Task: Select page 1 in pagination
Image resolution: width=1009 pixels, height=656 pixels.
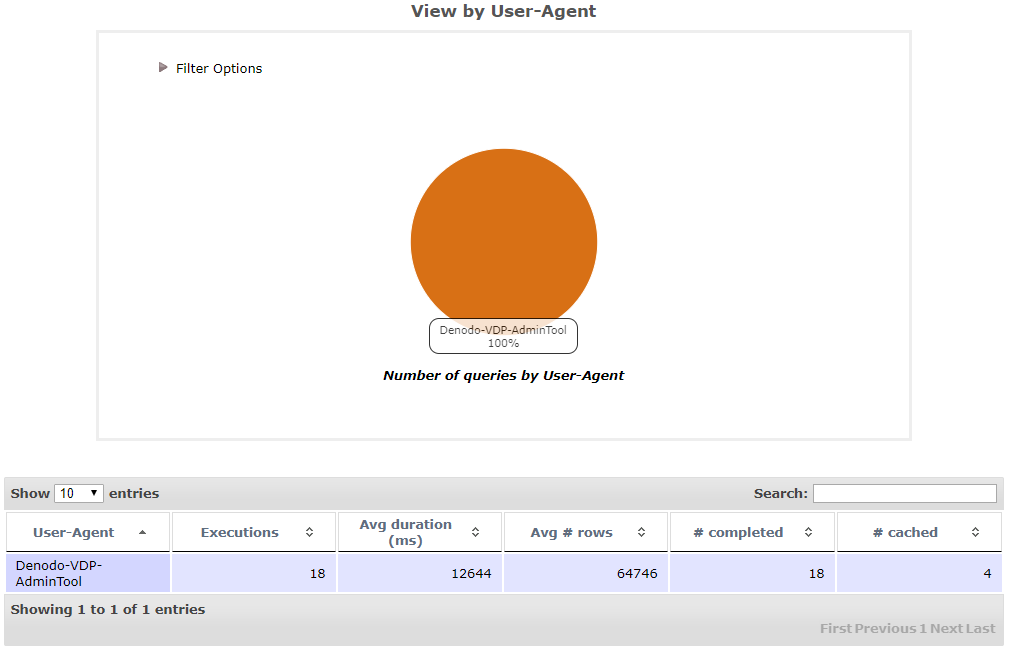Action: click(923, 628)
